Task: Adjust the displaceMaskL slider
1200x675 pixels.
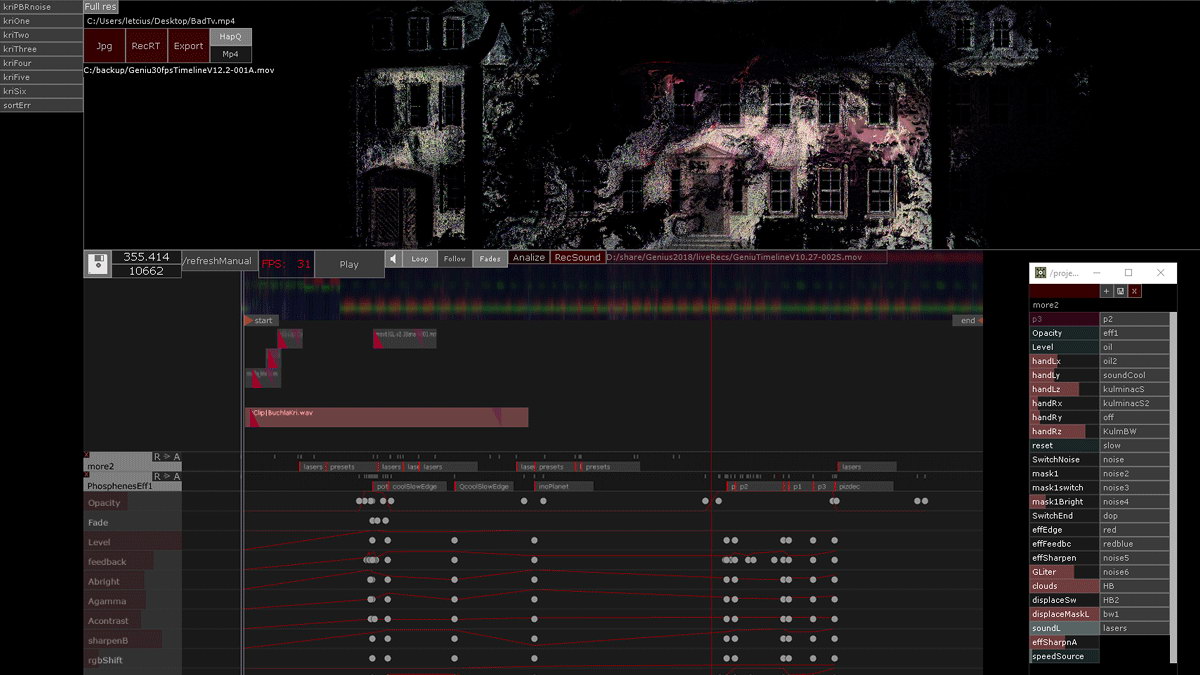Action: 1064,614
